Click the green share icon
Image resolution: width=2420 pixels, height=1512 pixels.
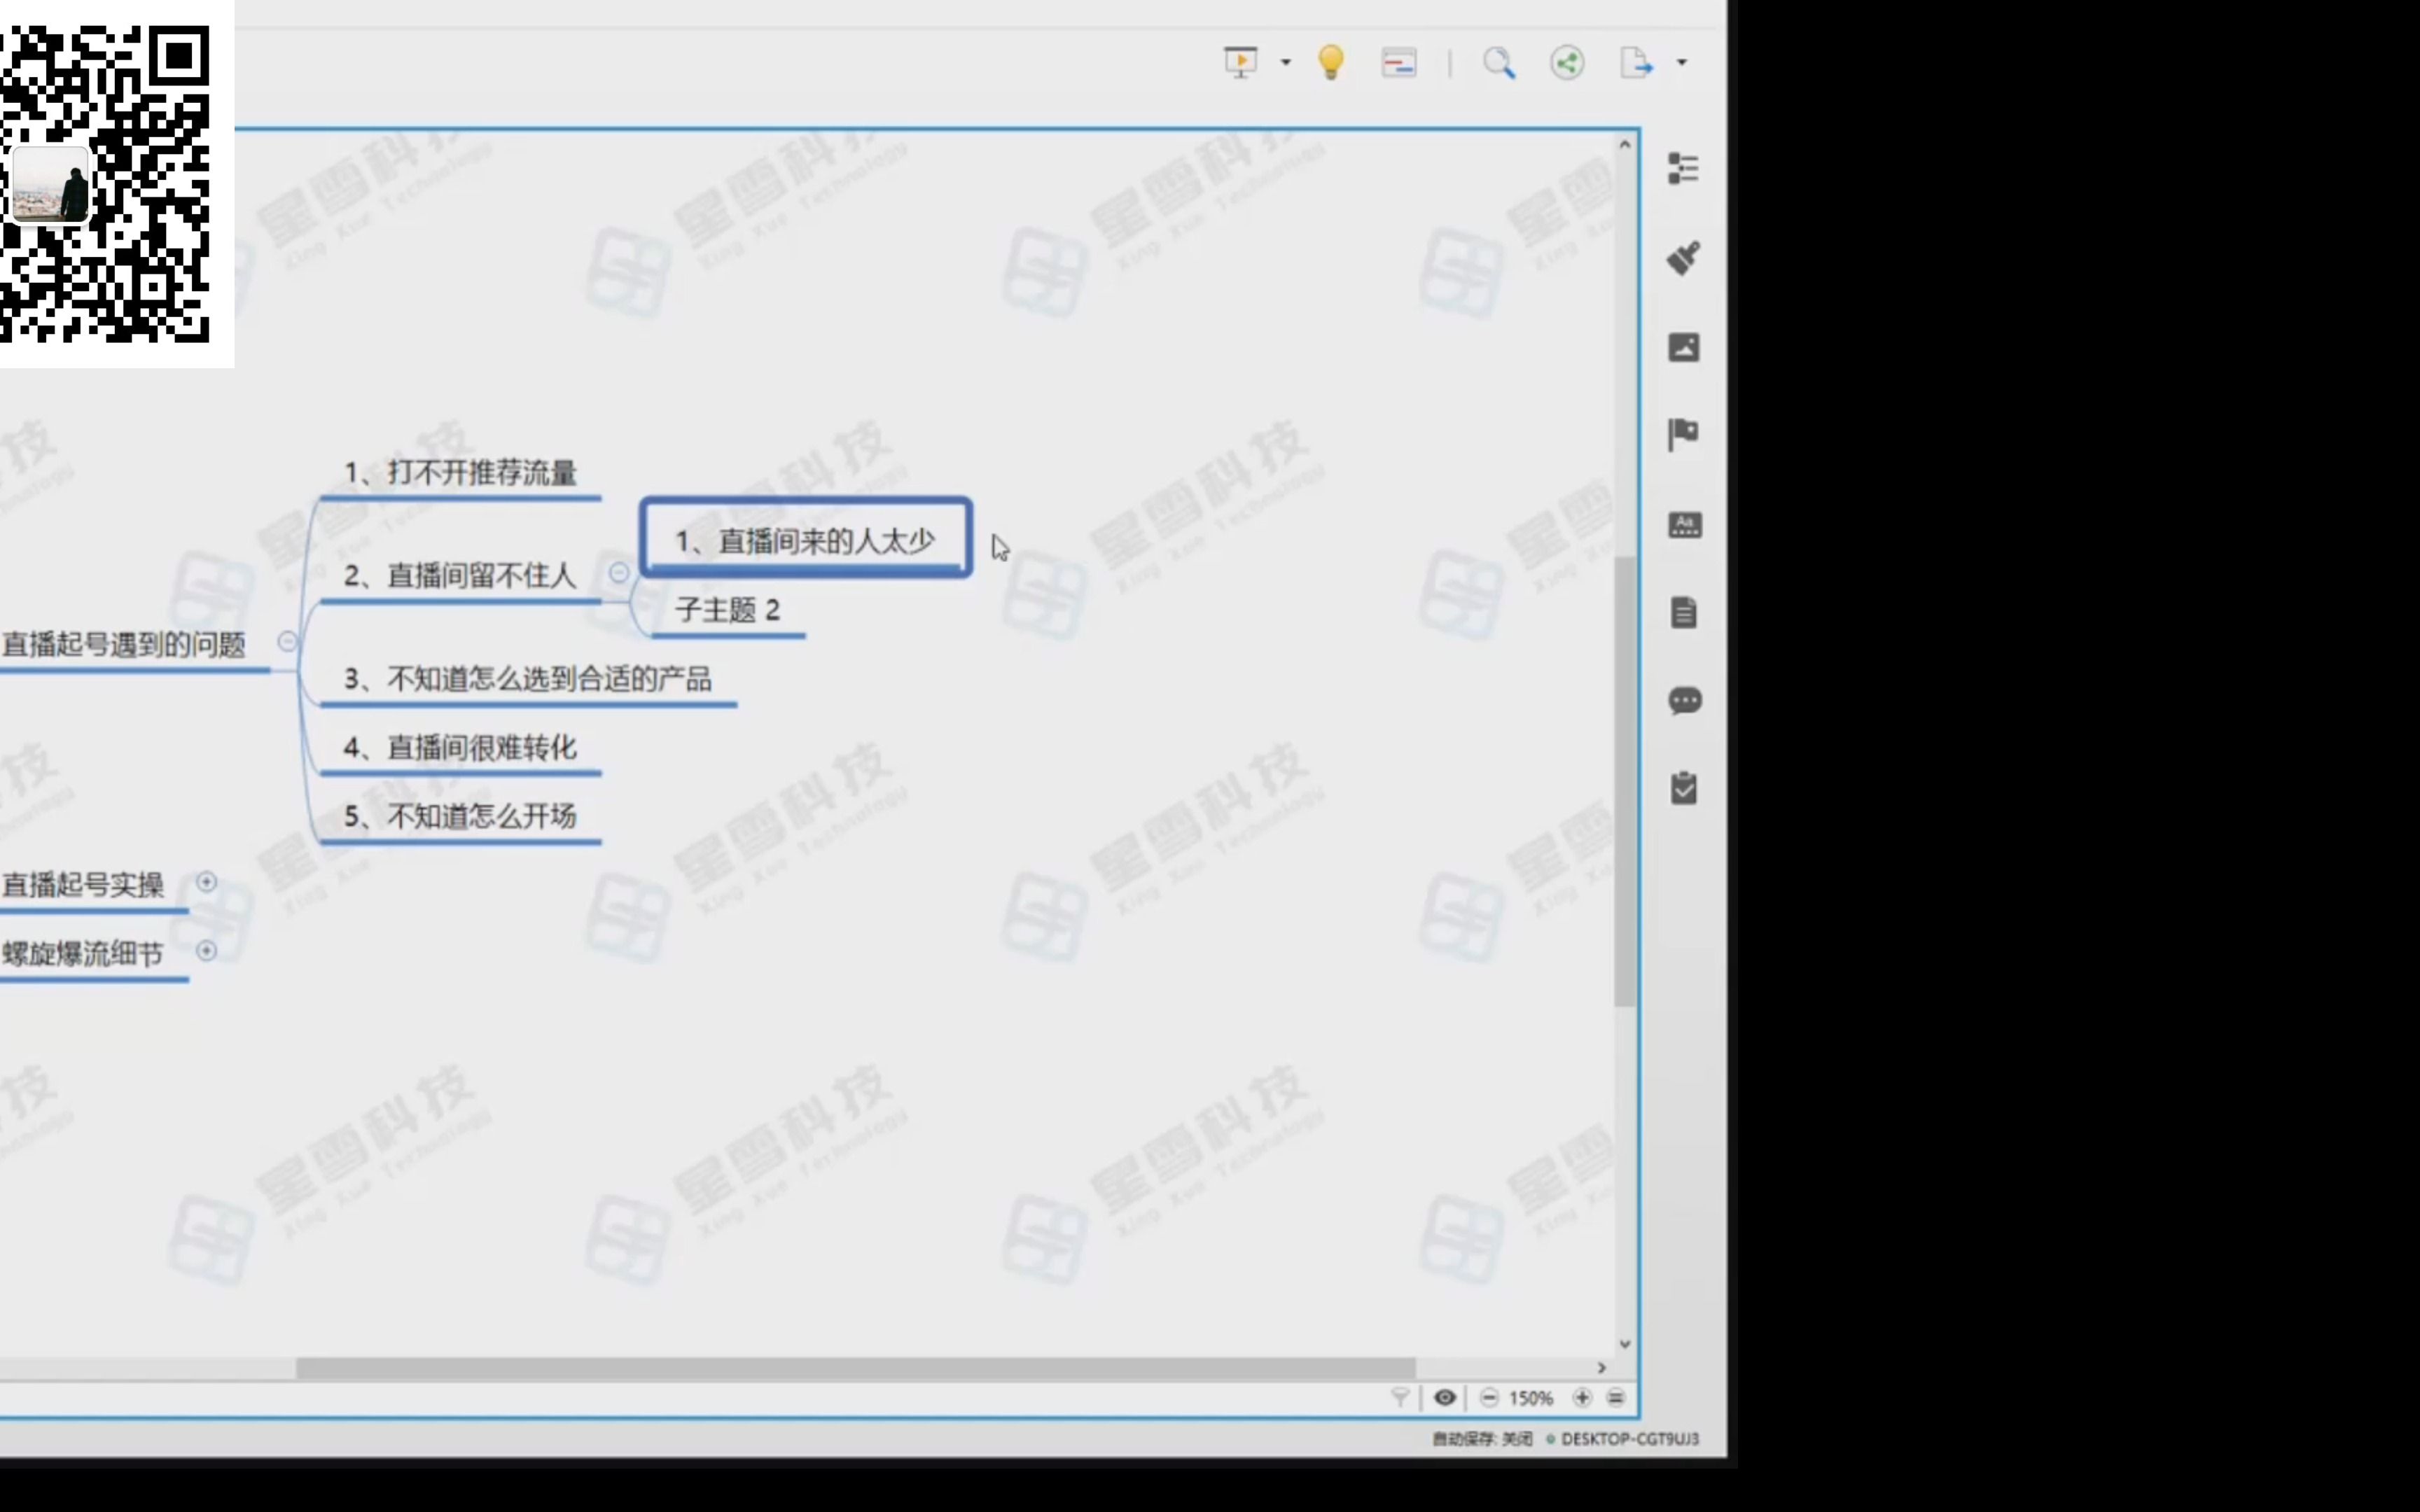(1567, 63)
